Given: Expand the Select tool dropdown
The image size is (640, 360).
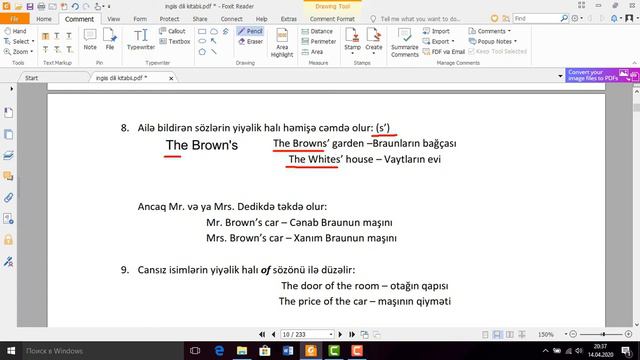Looking at the screenshot, I should [x=33, y=42].
